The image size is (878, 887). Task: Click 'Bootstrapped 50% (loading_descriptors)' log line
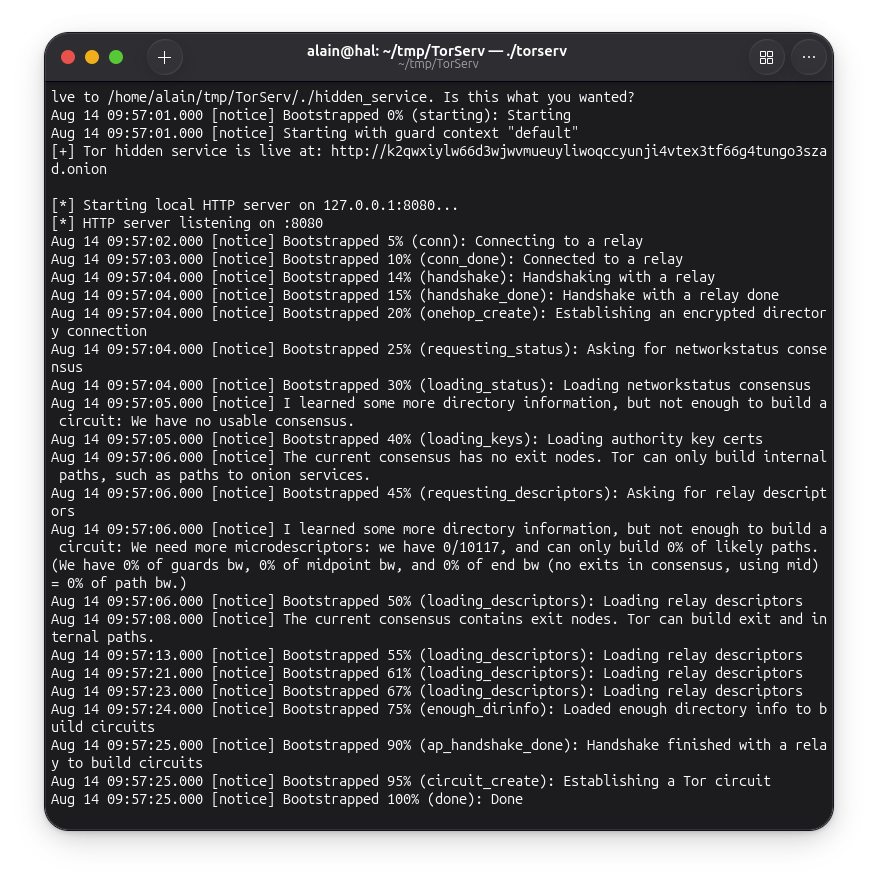coord(427,601)
